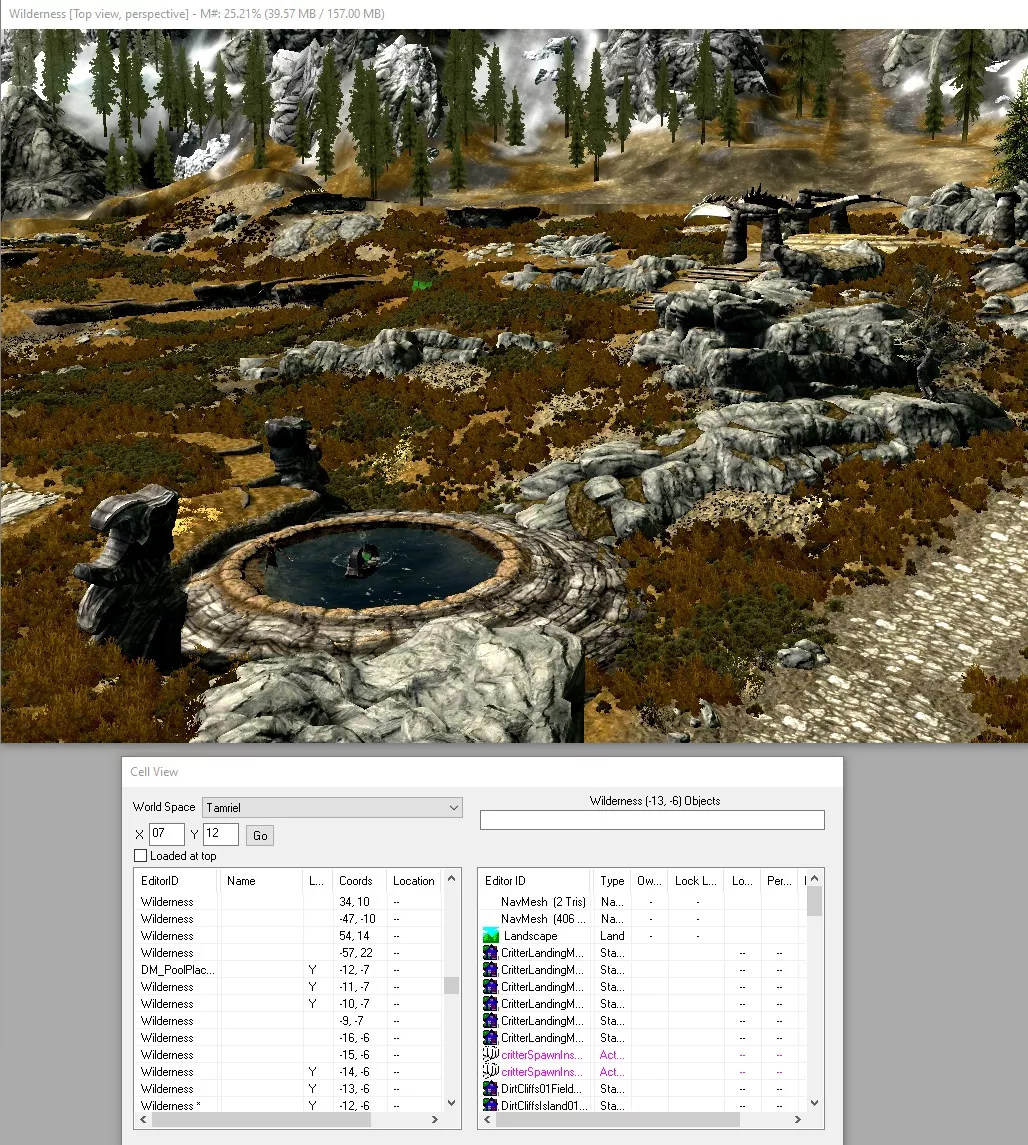Screen dimensions: 1028x1145
Task: Click the Per... column header in objects list
Action: click(779, 881)
